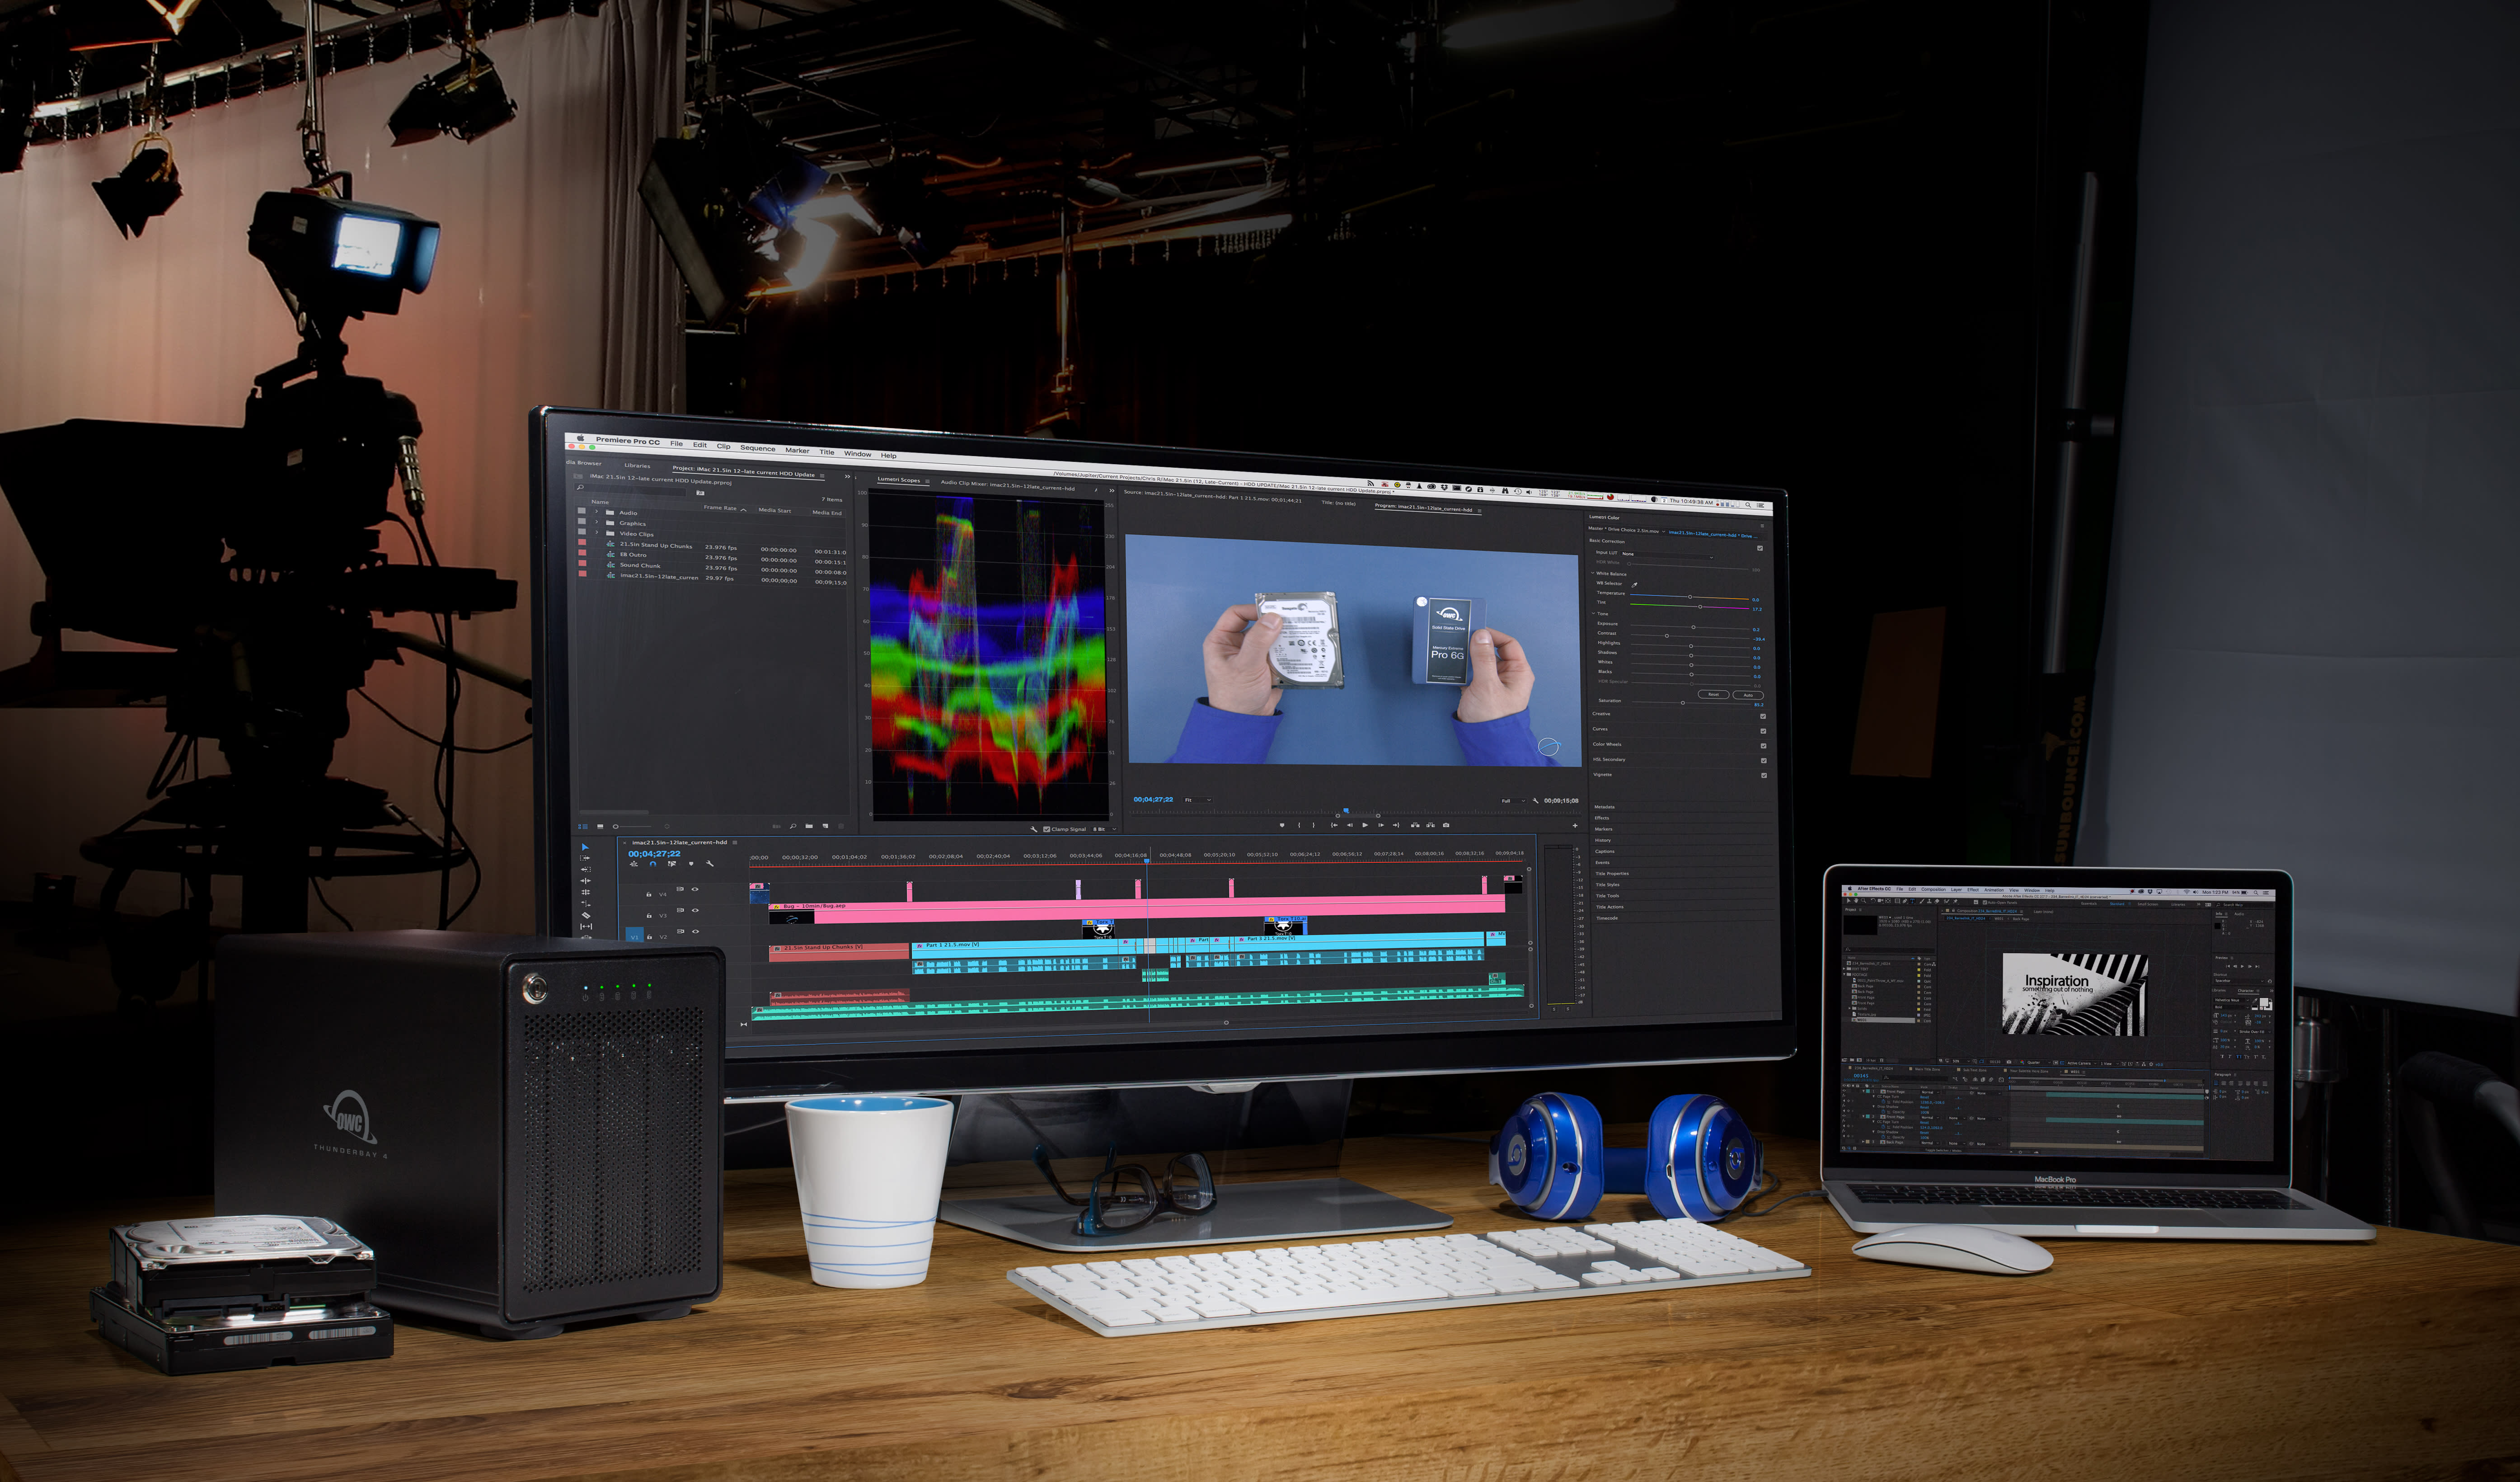Click the New Item icon in Project panel
2520x1482 pixels.
pyautogui.click(x=825, y=826)
